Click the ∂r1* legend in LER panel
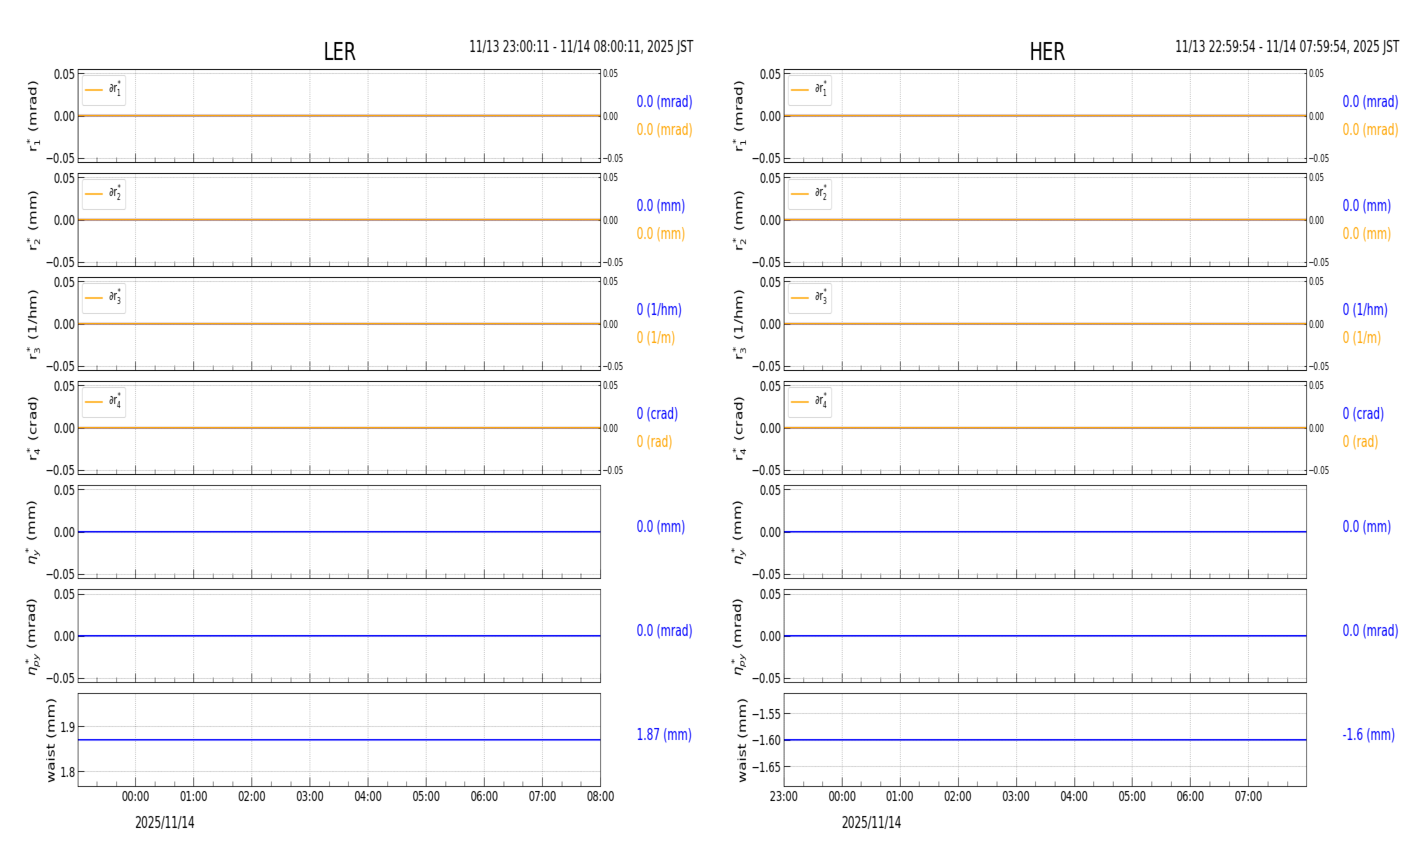The image size is (1412, 864). click(104, 90)
